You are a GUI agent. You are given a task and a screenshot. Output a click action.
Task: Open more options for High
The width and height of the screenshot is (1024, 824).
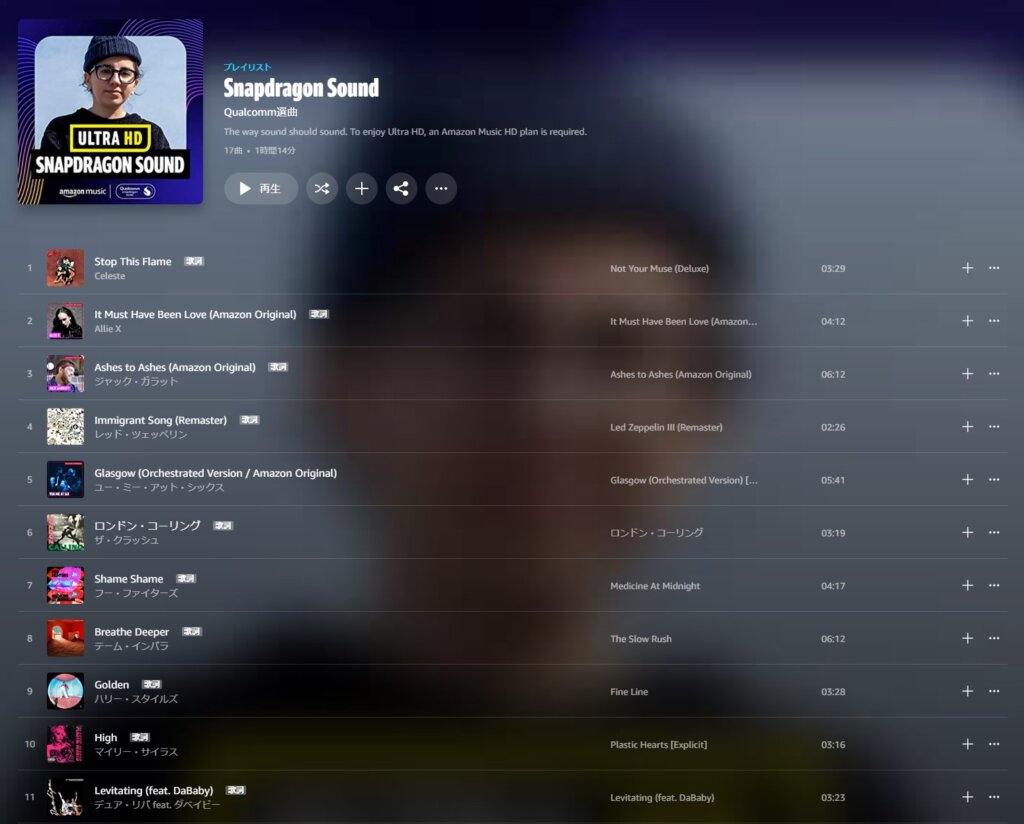[994, 744]
